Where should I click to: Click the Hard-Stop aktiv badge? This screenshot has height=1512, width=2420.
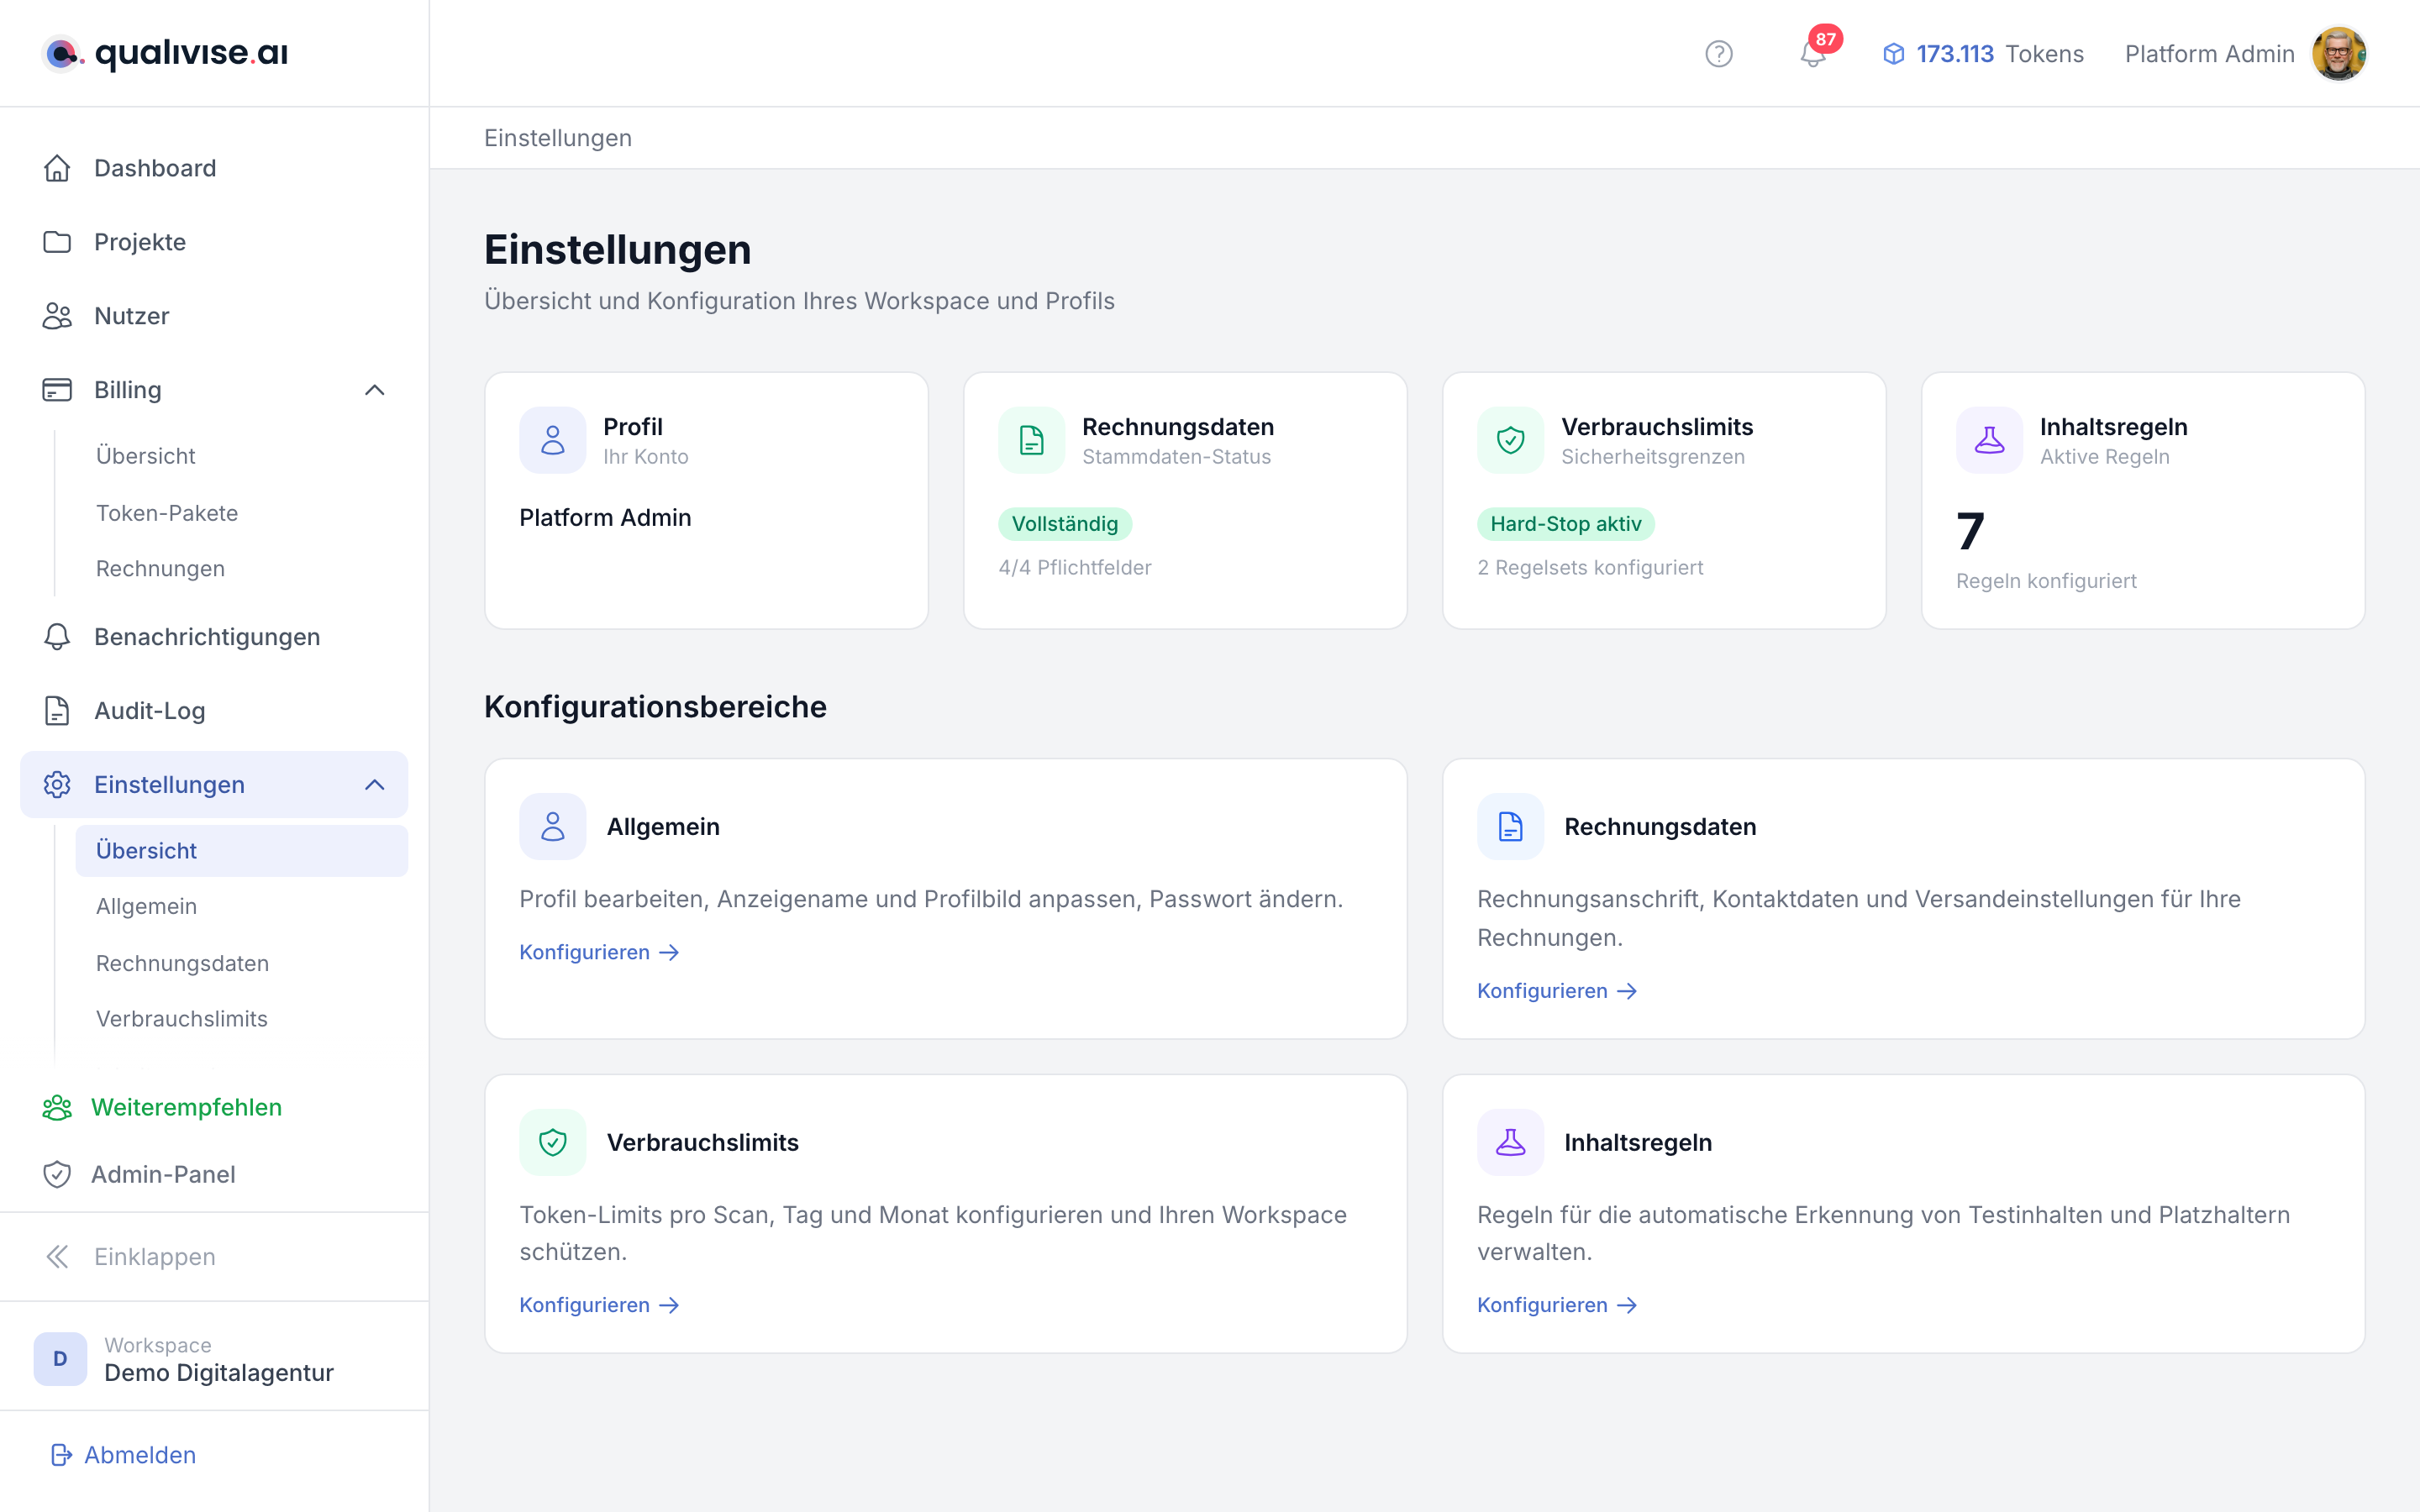pos(1565,524)
